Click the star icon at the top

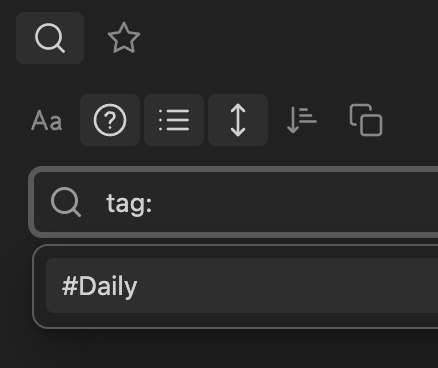tap(124, 38)
